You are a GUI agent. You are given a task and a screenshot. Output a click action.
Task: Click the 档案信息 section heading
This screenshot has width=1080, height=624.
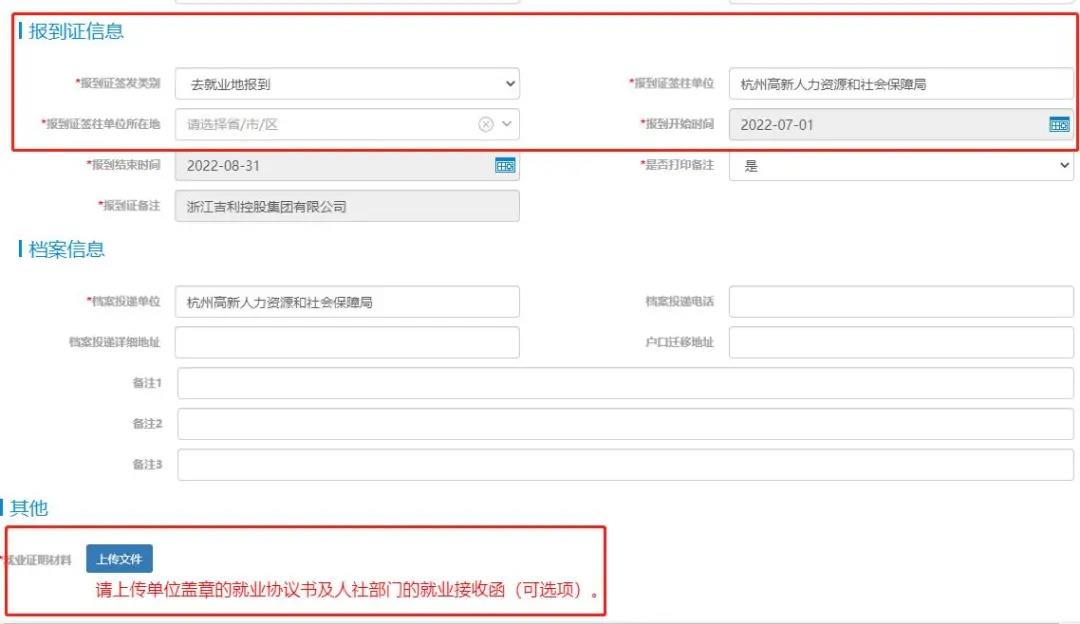[x=66, y=250]
